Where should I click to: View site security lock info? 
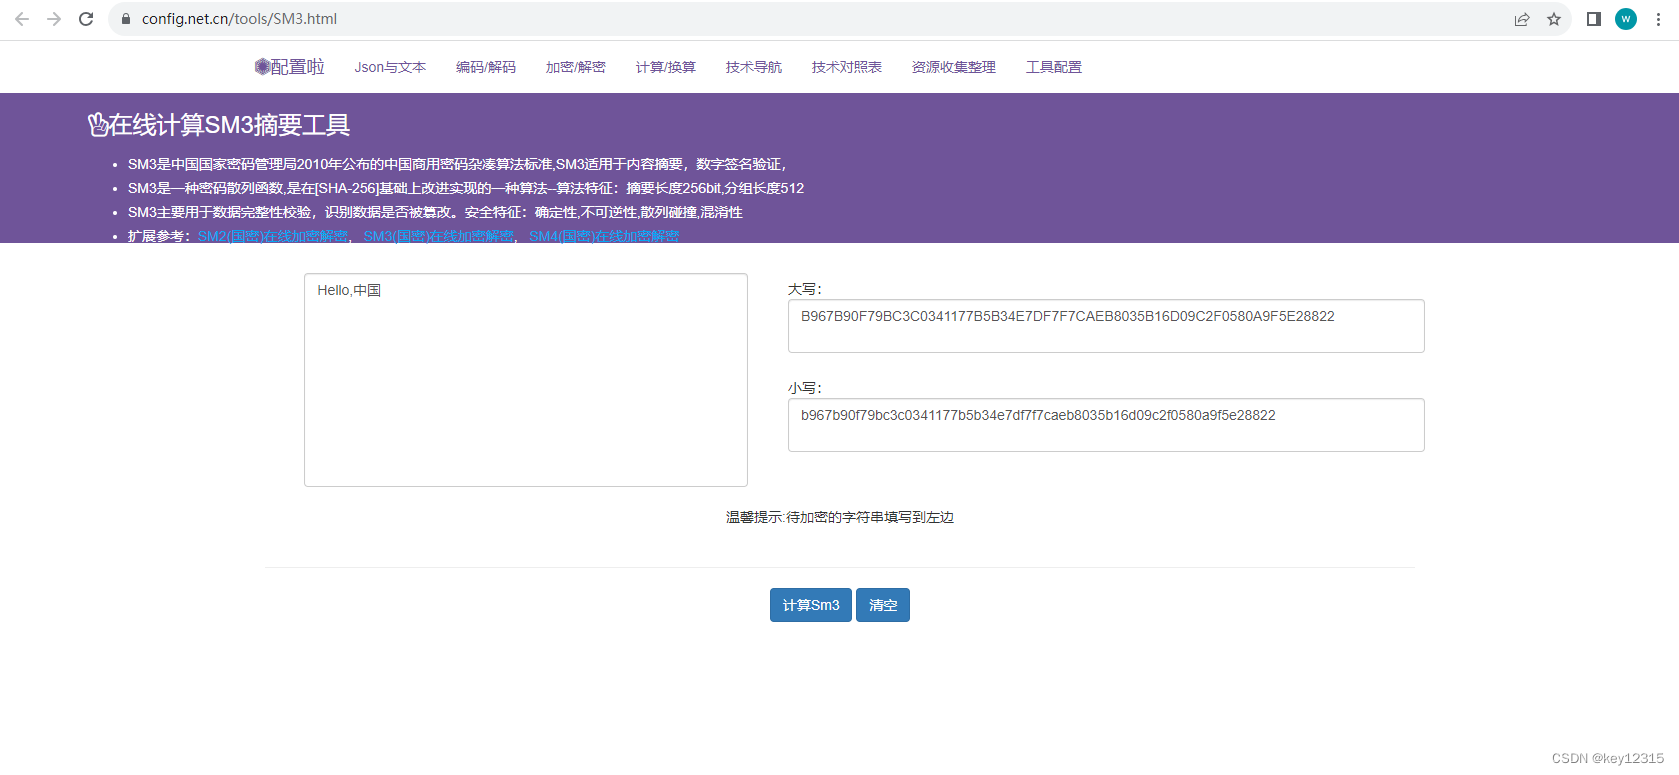point(126,19)
